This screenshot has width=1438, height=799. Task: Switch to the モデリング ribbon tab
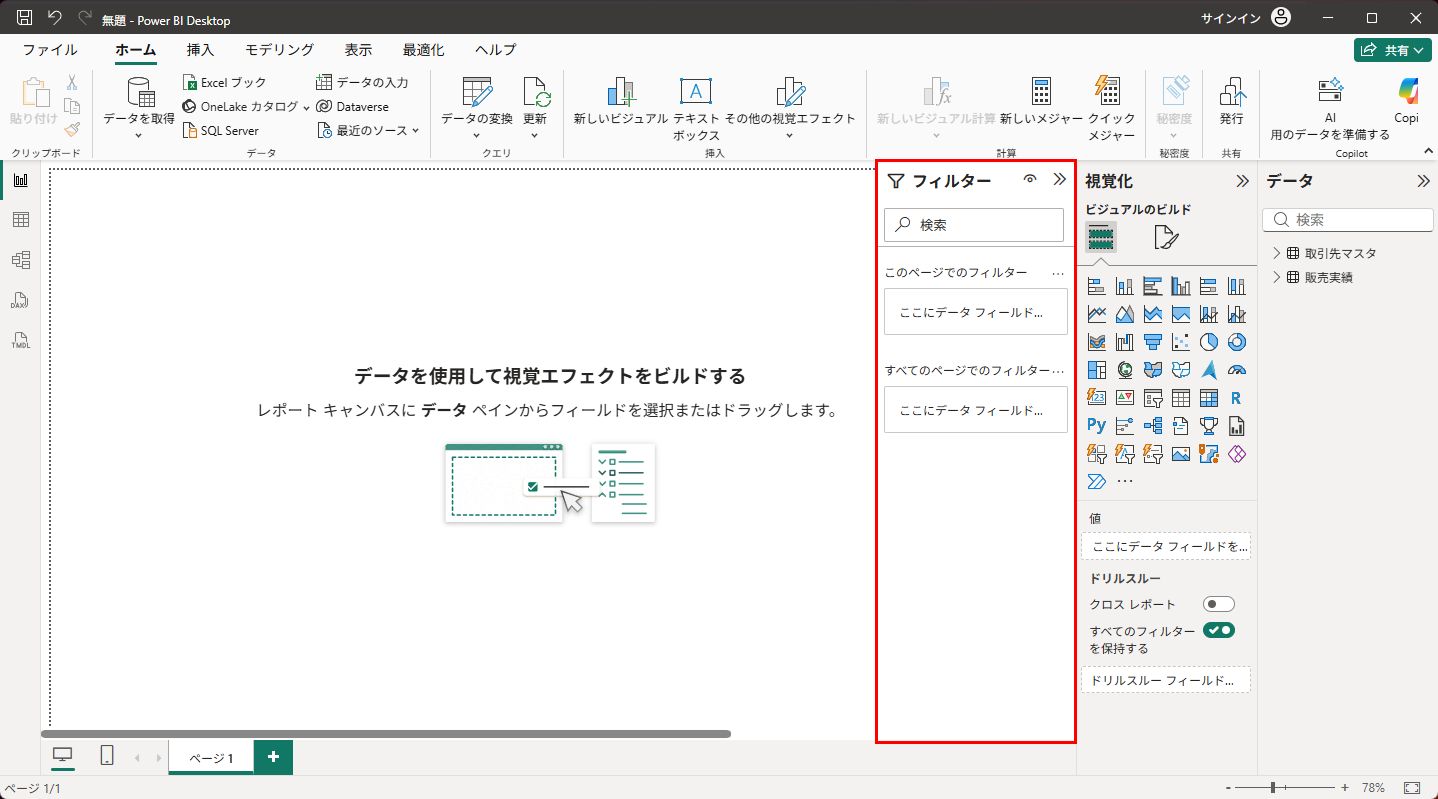click(x=280, y=50)
